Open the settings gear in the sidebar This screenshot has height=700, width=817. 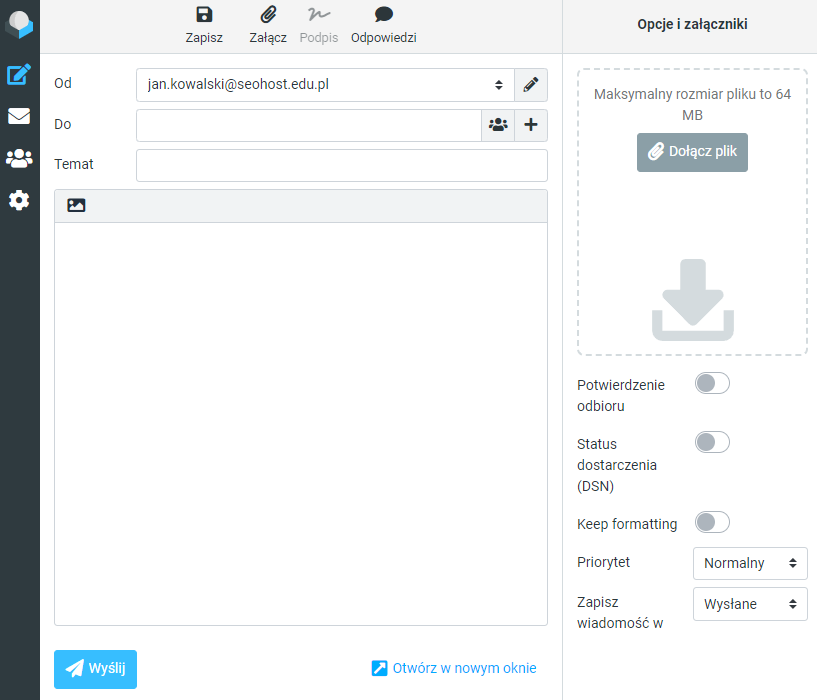pyautogui.click(x=19, y=200)
